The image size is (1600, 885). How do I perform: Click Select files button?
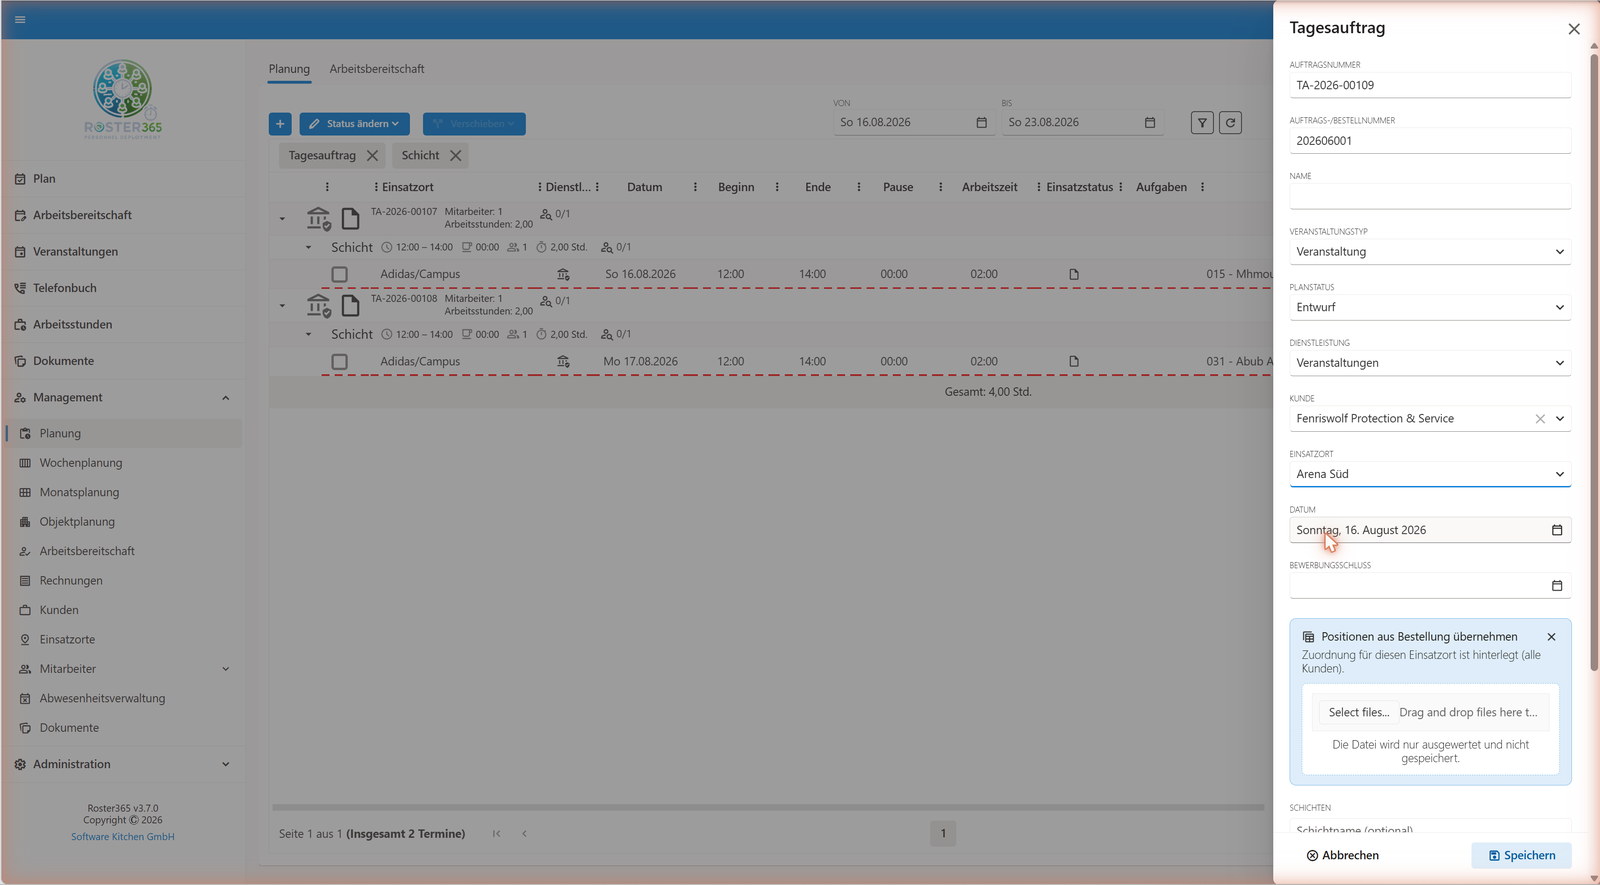click(x=1358, y=713)
